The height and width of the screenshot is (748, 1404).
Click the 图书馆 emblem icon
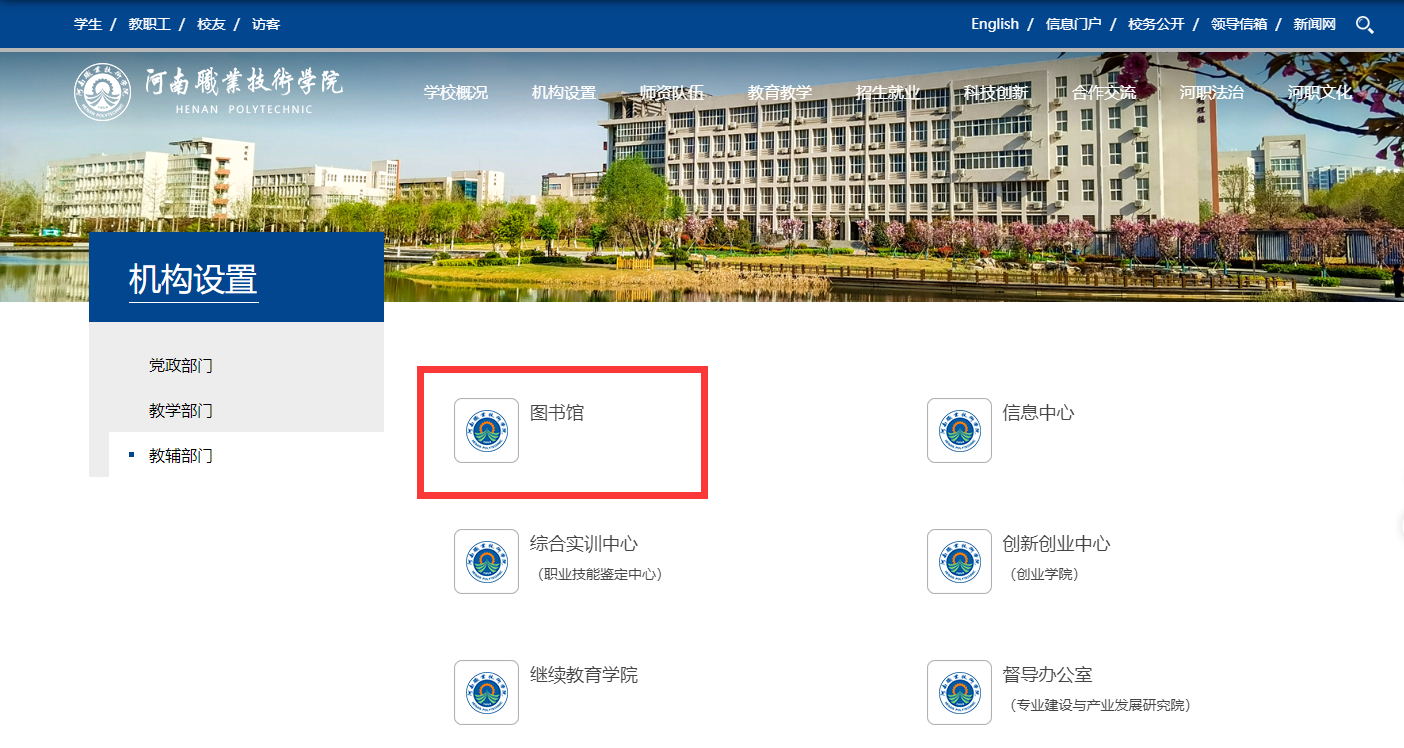click(x=486, y=431)
